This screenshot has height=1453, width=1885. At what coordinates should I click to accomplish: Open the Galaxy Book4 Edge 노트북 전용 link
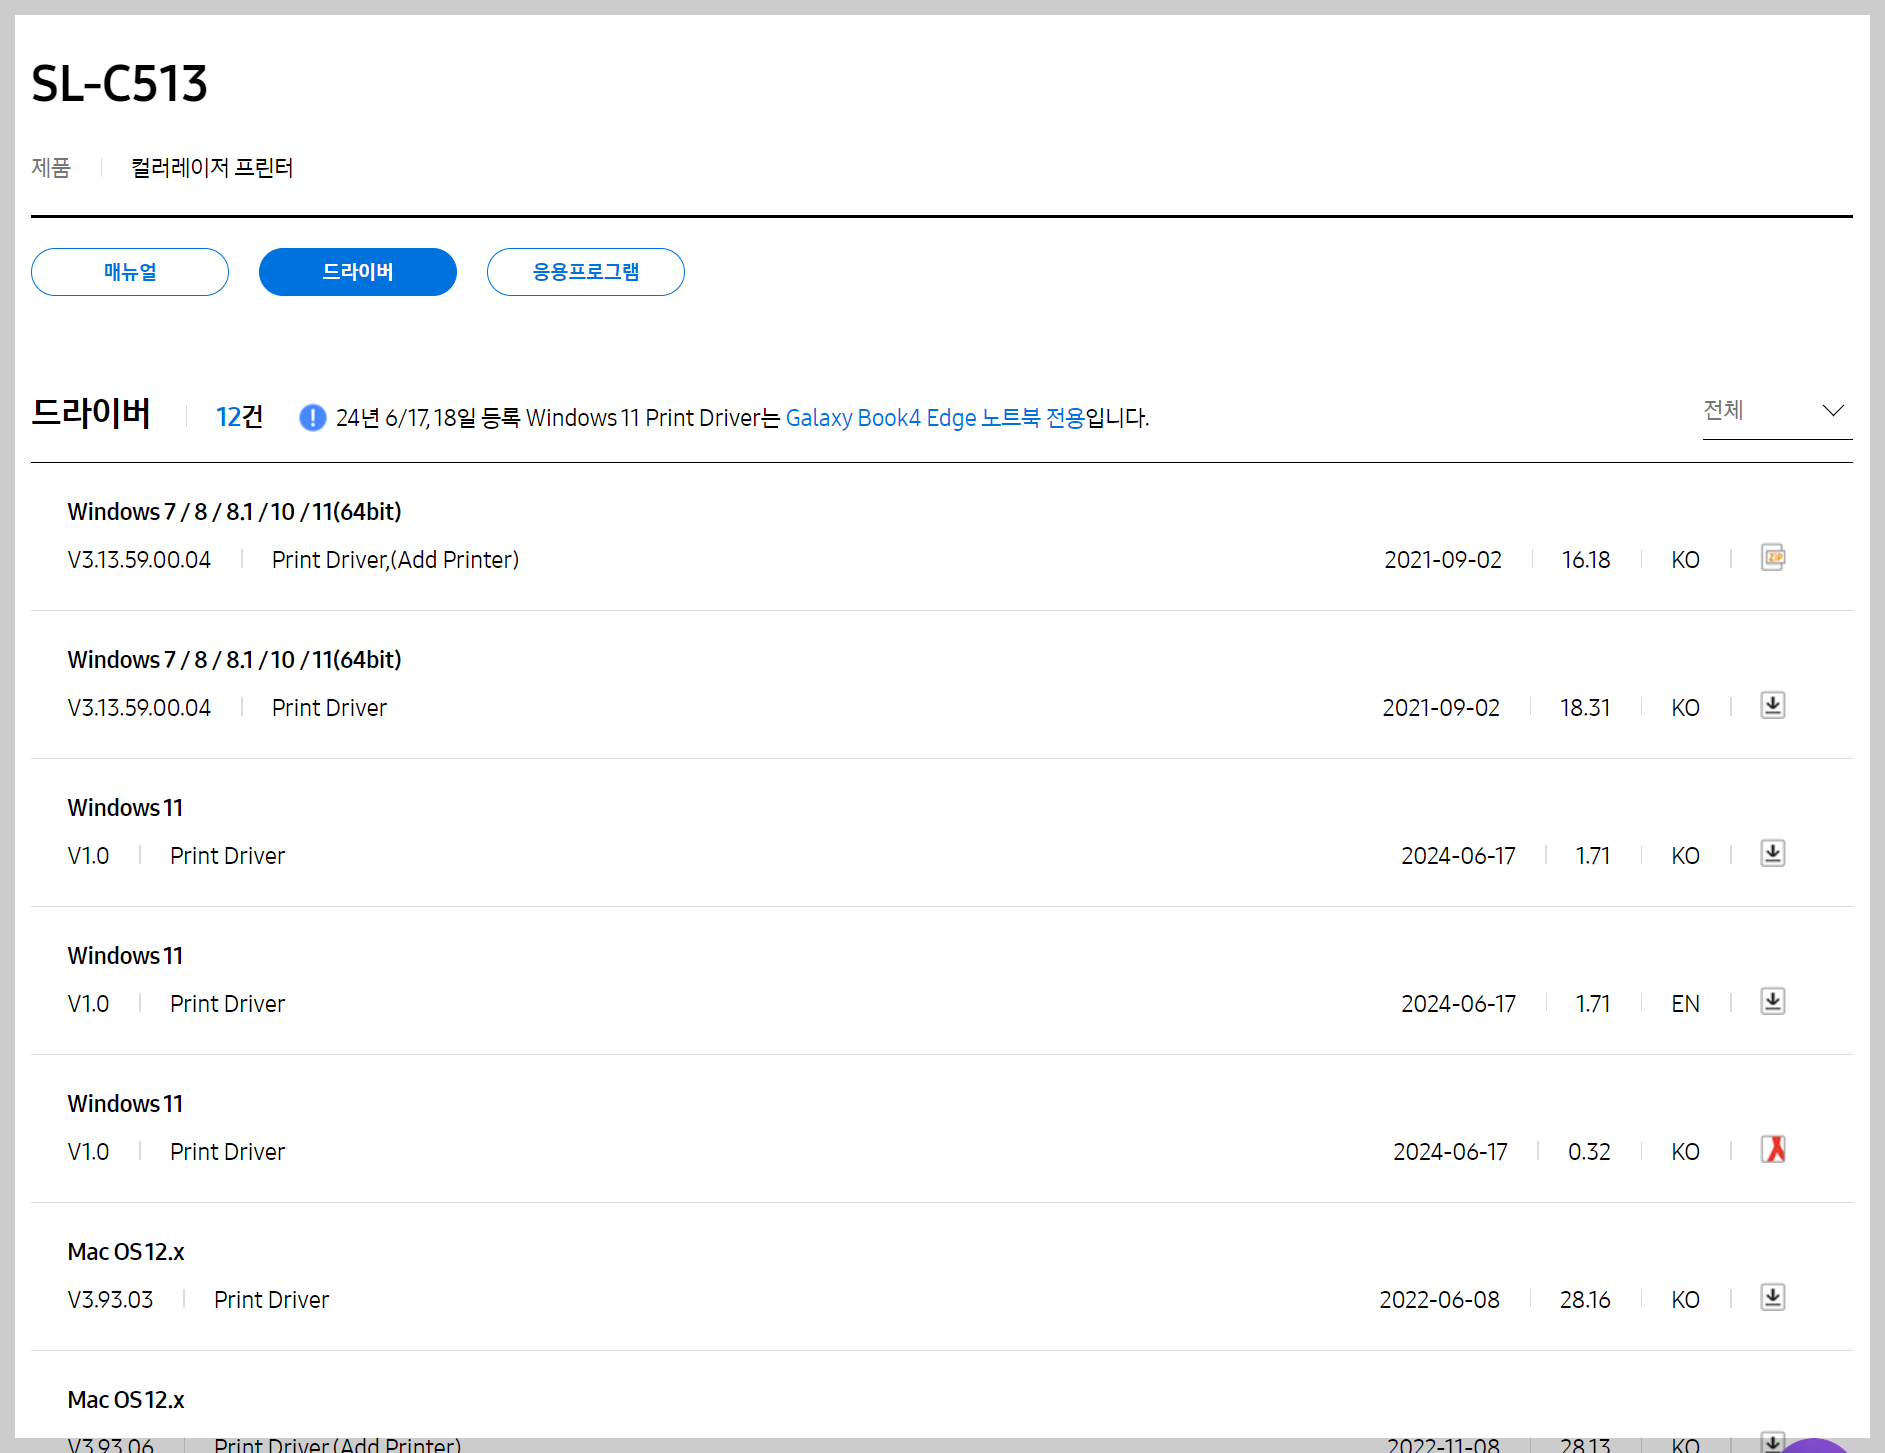(935, 417)
